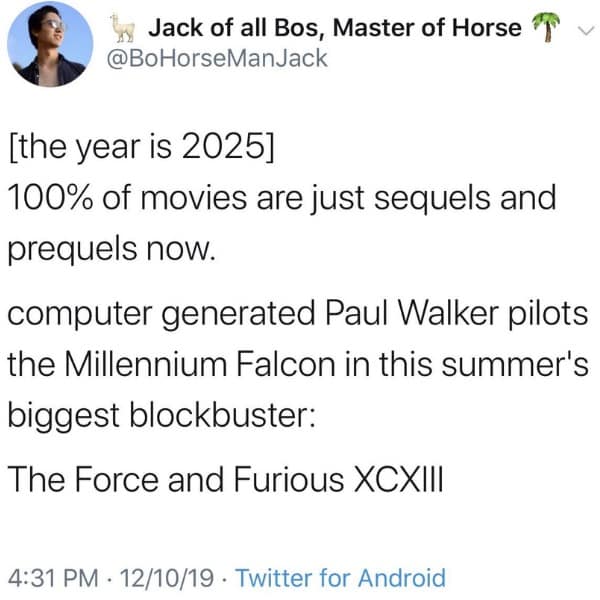The image size is (600, 600).
Task: Open the 'Jack of all Bos, Master of Horse' profile
Action: click(x=334, y=28)
